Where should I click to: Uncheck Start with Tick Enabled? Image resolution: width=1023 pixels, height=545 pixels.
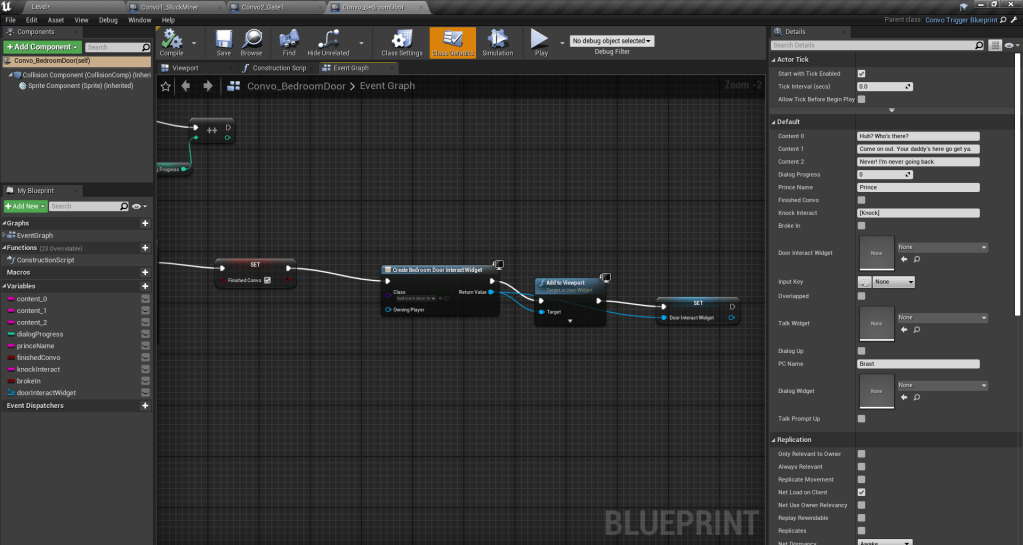(x=862, y=73)
